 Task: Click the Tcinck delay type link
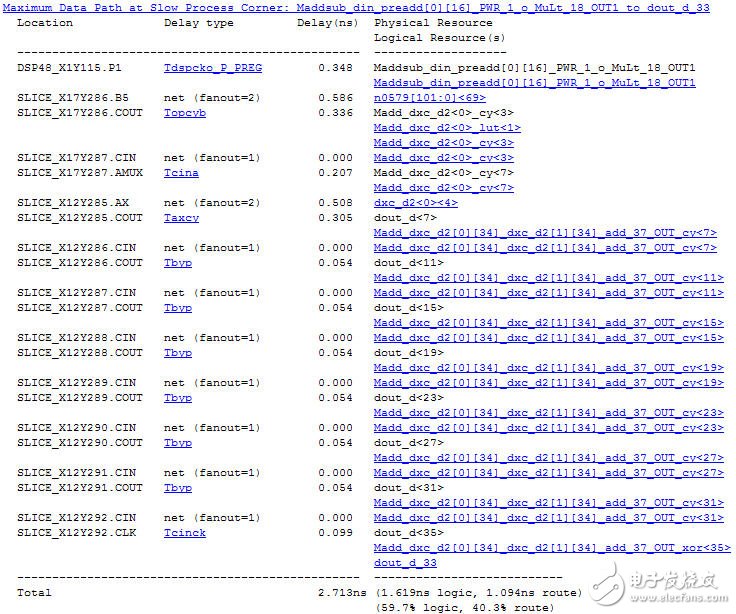click(x=185, y=533)
